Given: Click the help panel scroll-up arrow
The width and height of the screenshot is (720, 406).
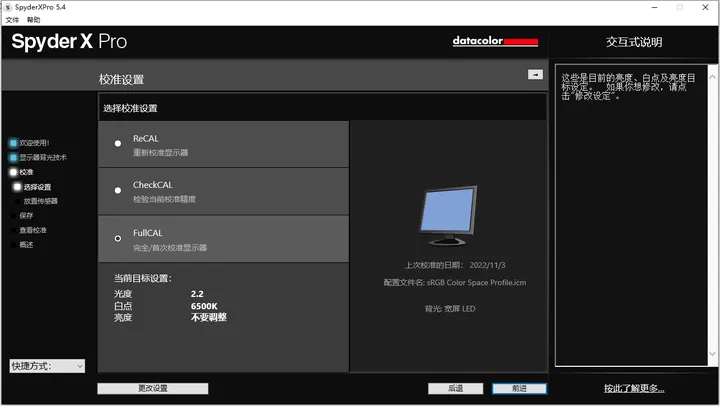Looking at the screenshot, I should (712, 77).
